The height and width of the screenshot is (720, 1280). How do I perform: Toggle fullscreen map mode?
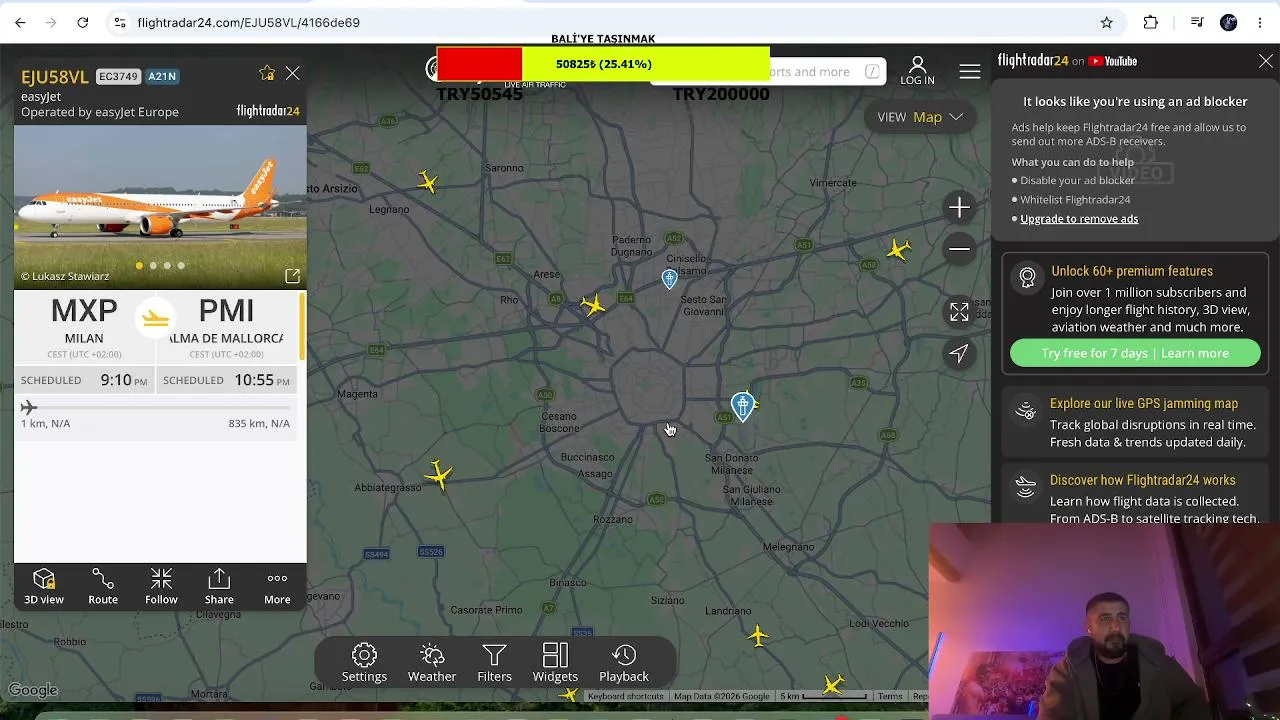(x=959, y=313)
